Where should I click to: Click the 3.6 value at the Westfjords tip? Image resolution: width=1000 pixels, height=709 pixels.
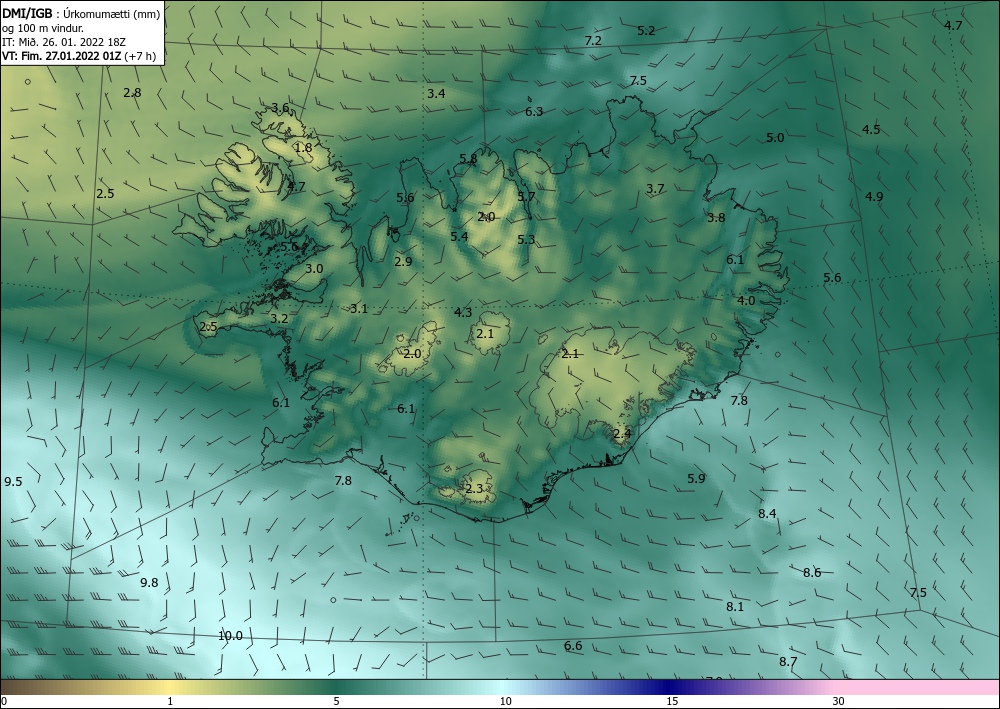[x=280, y=108]
